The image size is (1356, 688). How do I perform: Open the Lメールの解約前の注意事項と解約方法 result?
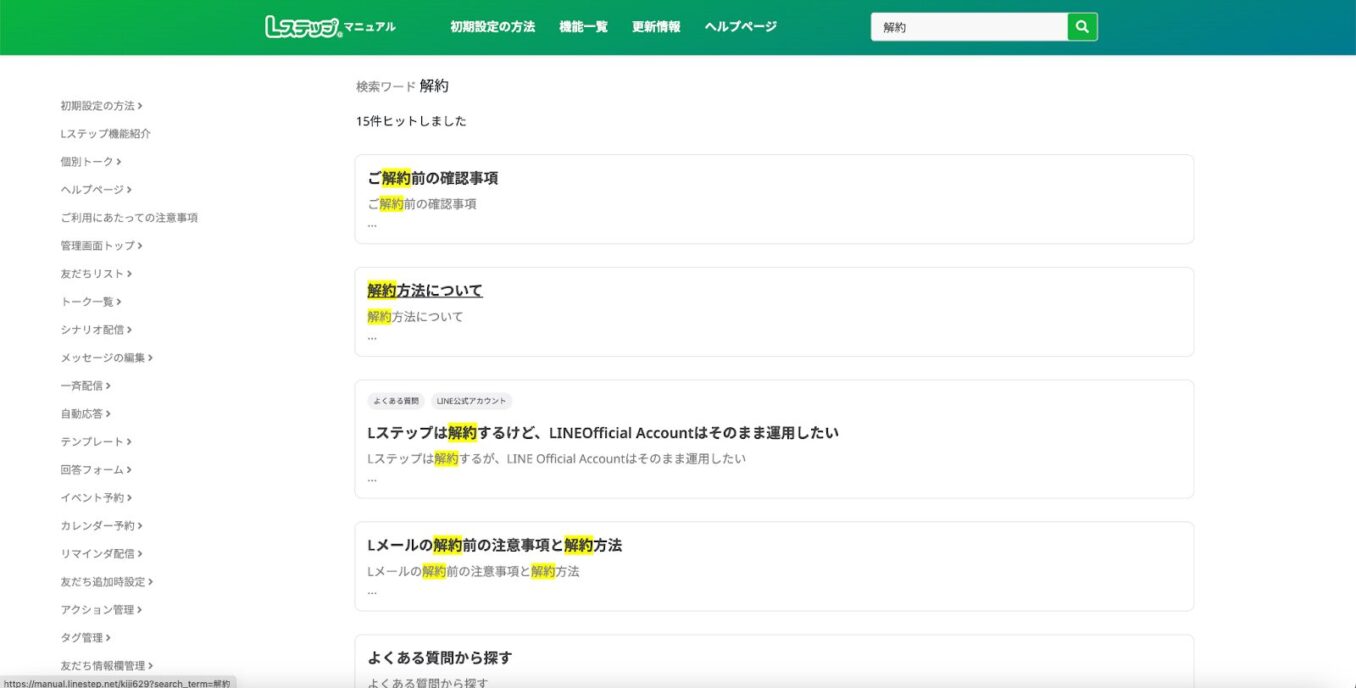click(x=493, y=545)
